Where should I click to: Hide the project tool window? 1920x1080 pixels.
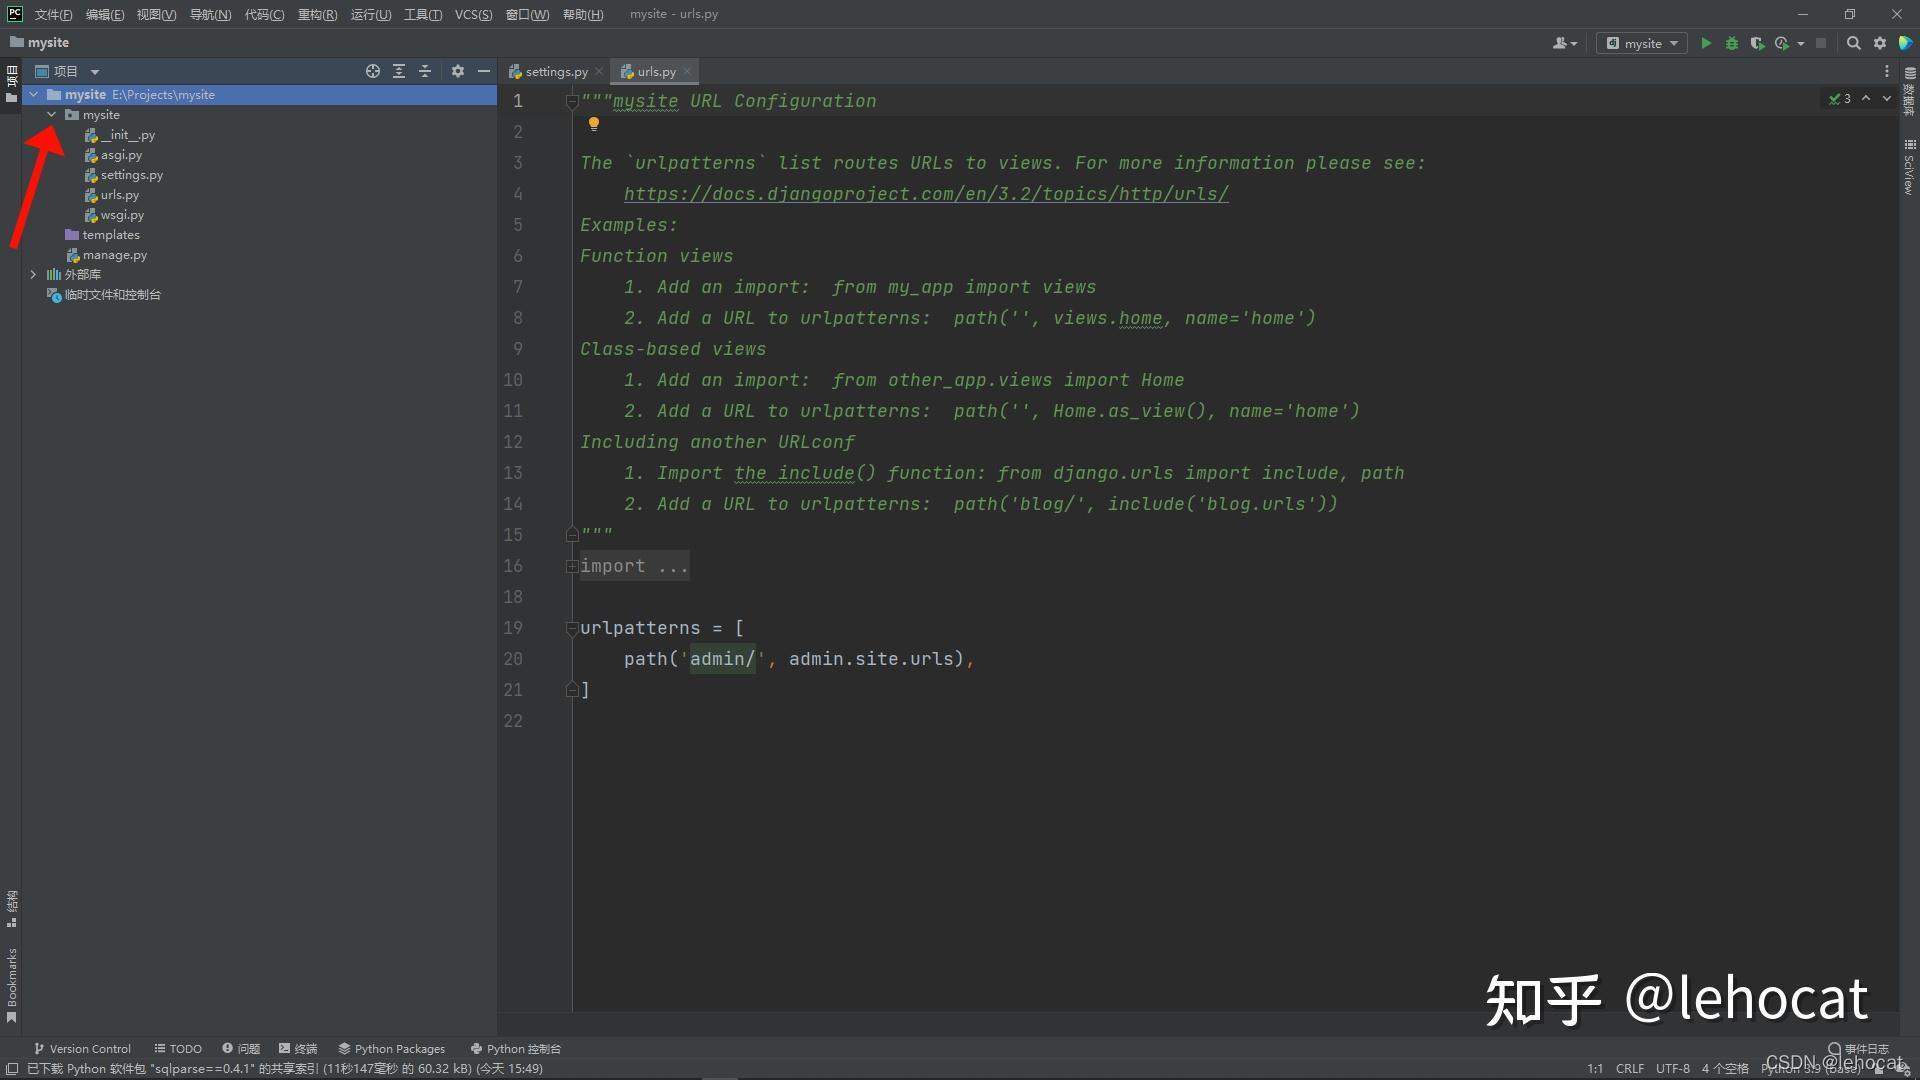[484, 71]
